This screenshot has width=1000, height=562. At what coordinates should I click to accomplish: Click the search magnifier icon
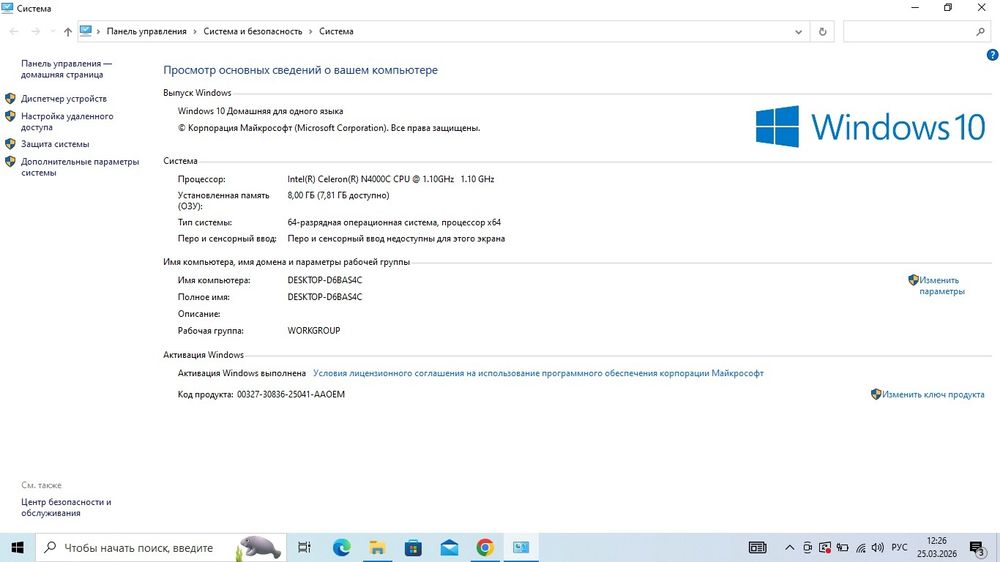point(980,31)
